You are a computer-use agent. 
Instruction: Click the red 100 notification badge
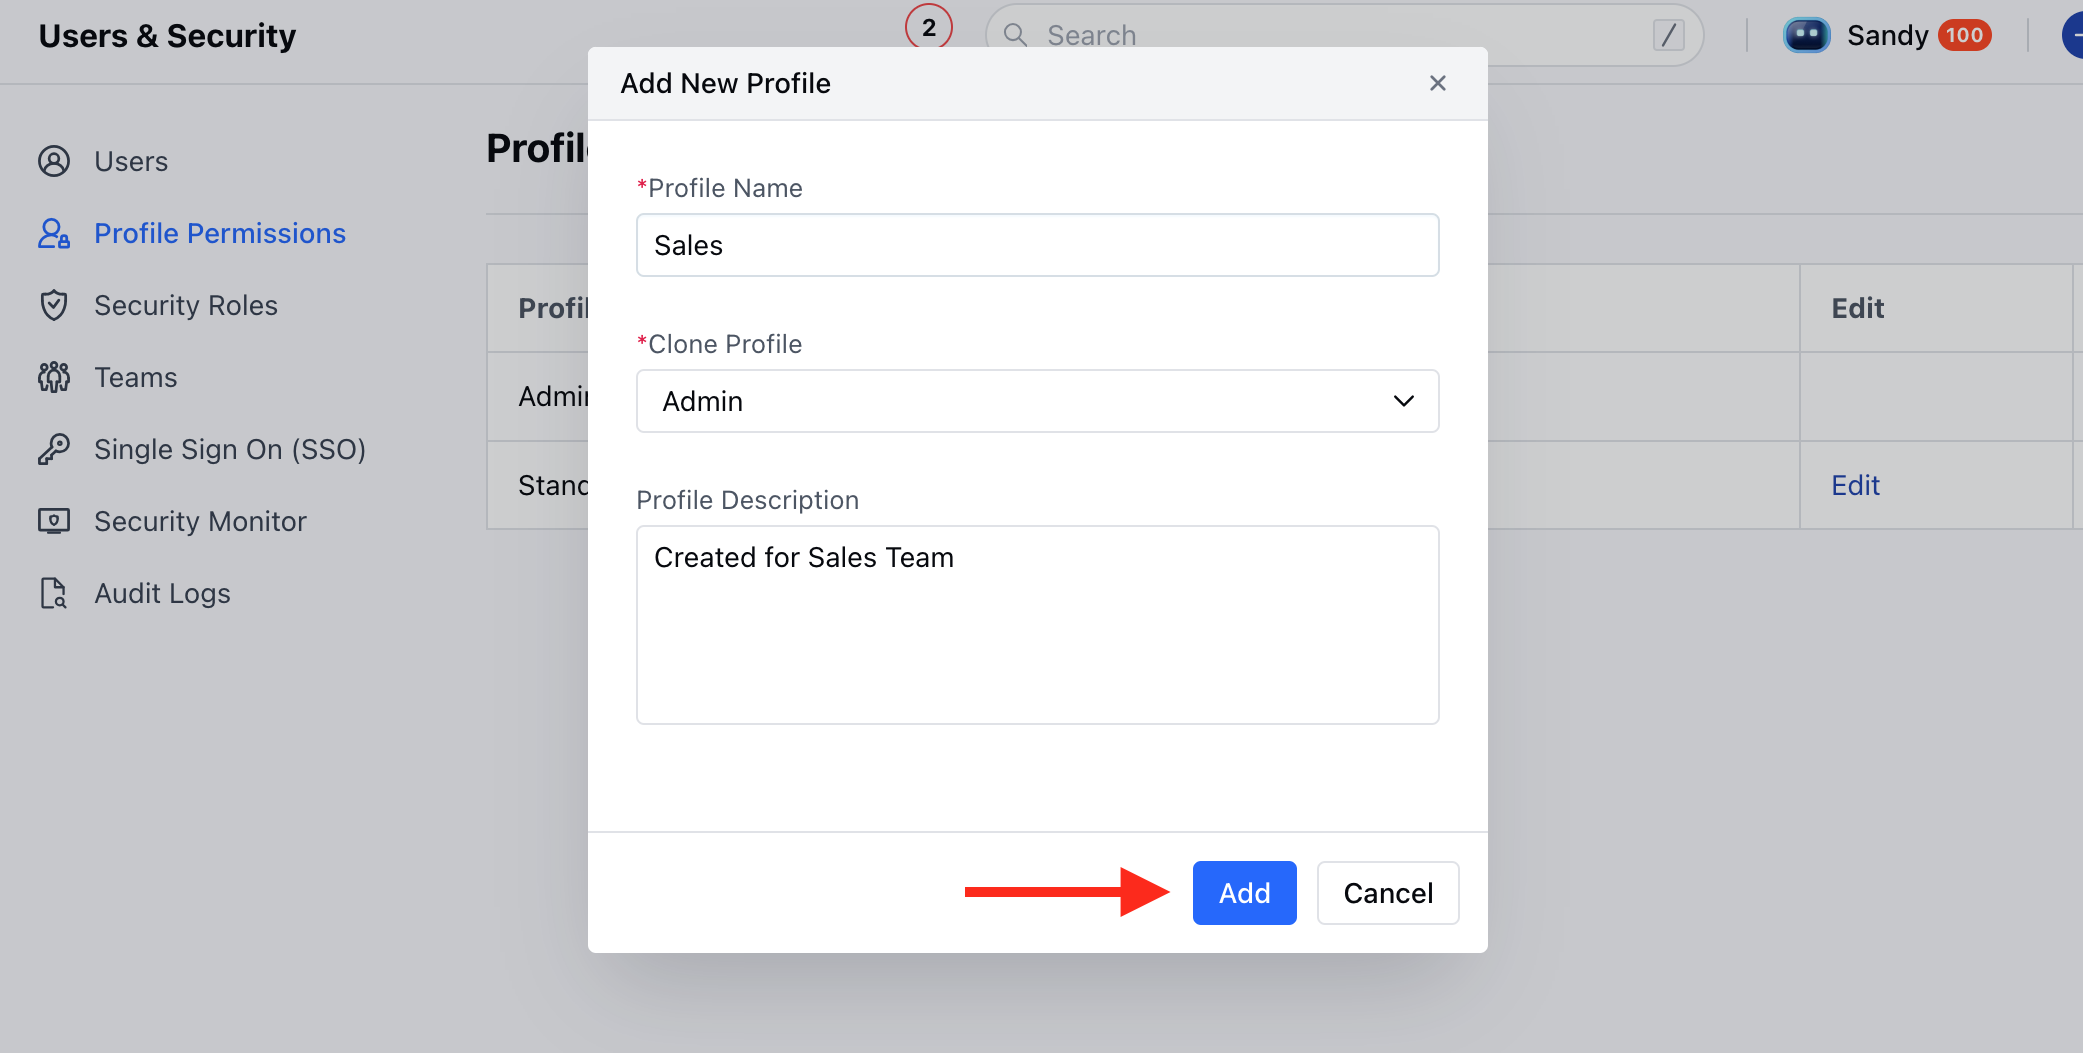coord(1964,35)
